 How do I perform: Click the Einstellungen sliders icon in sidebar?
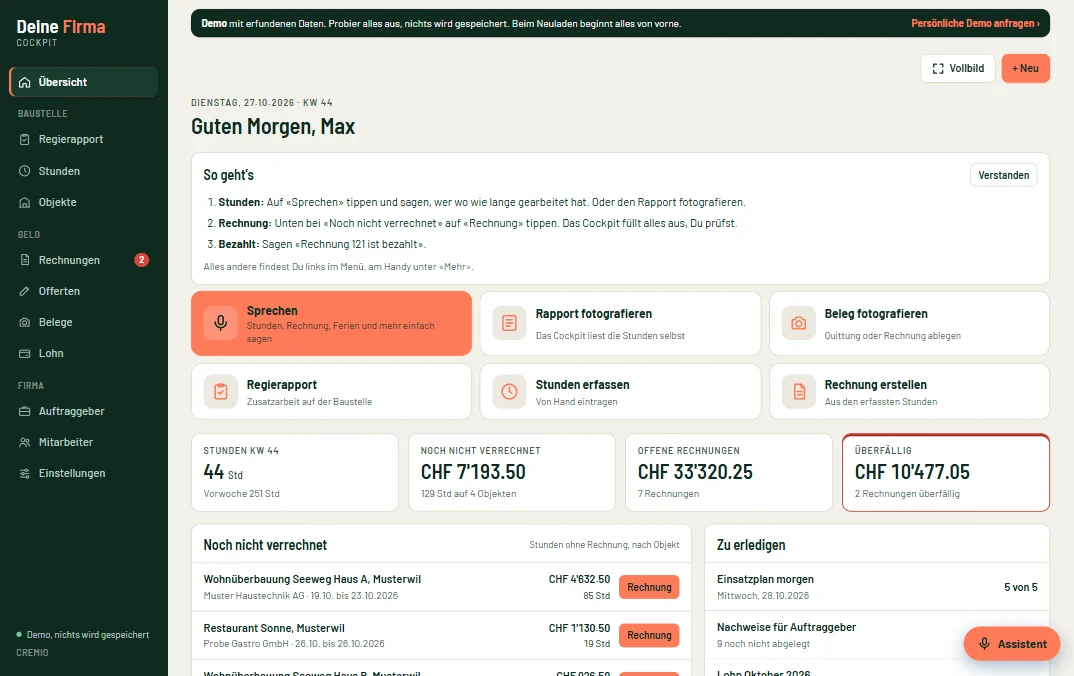point(25,473)
